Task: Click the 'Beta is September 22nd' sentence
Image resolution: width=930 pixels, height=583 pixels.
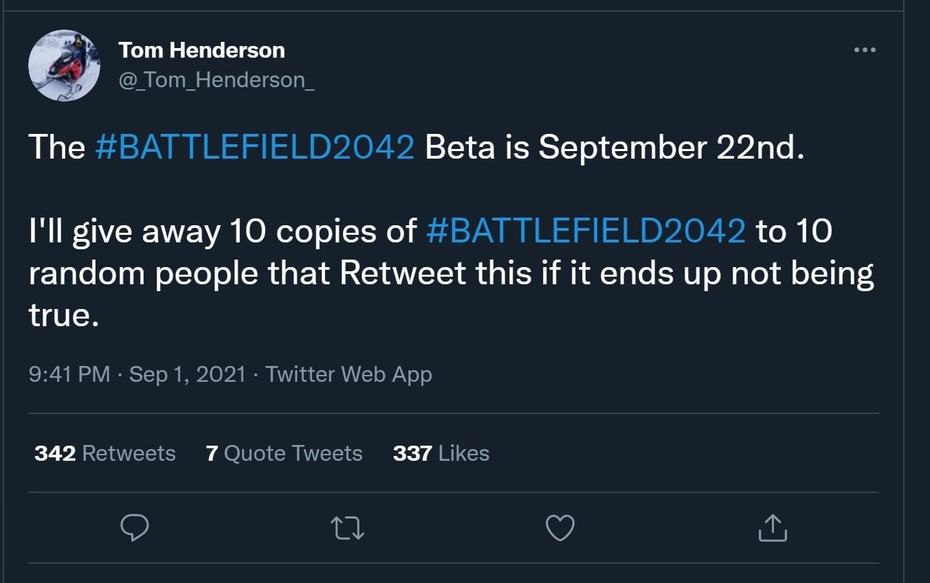Action: pos(614,148)
